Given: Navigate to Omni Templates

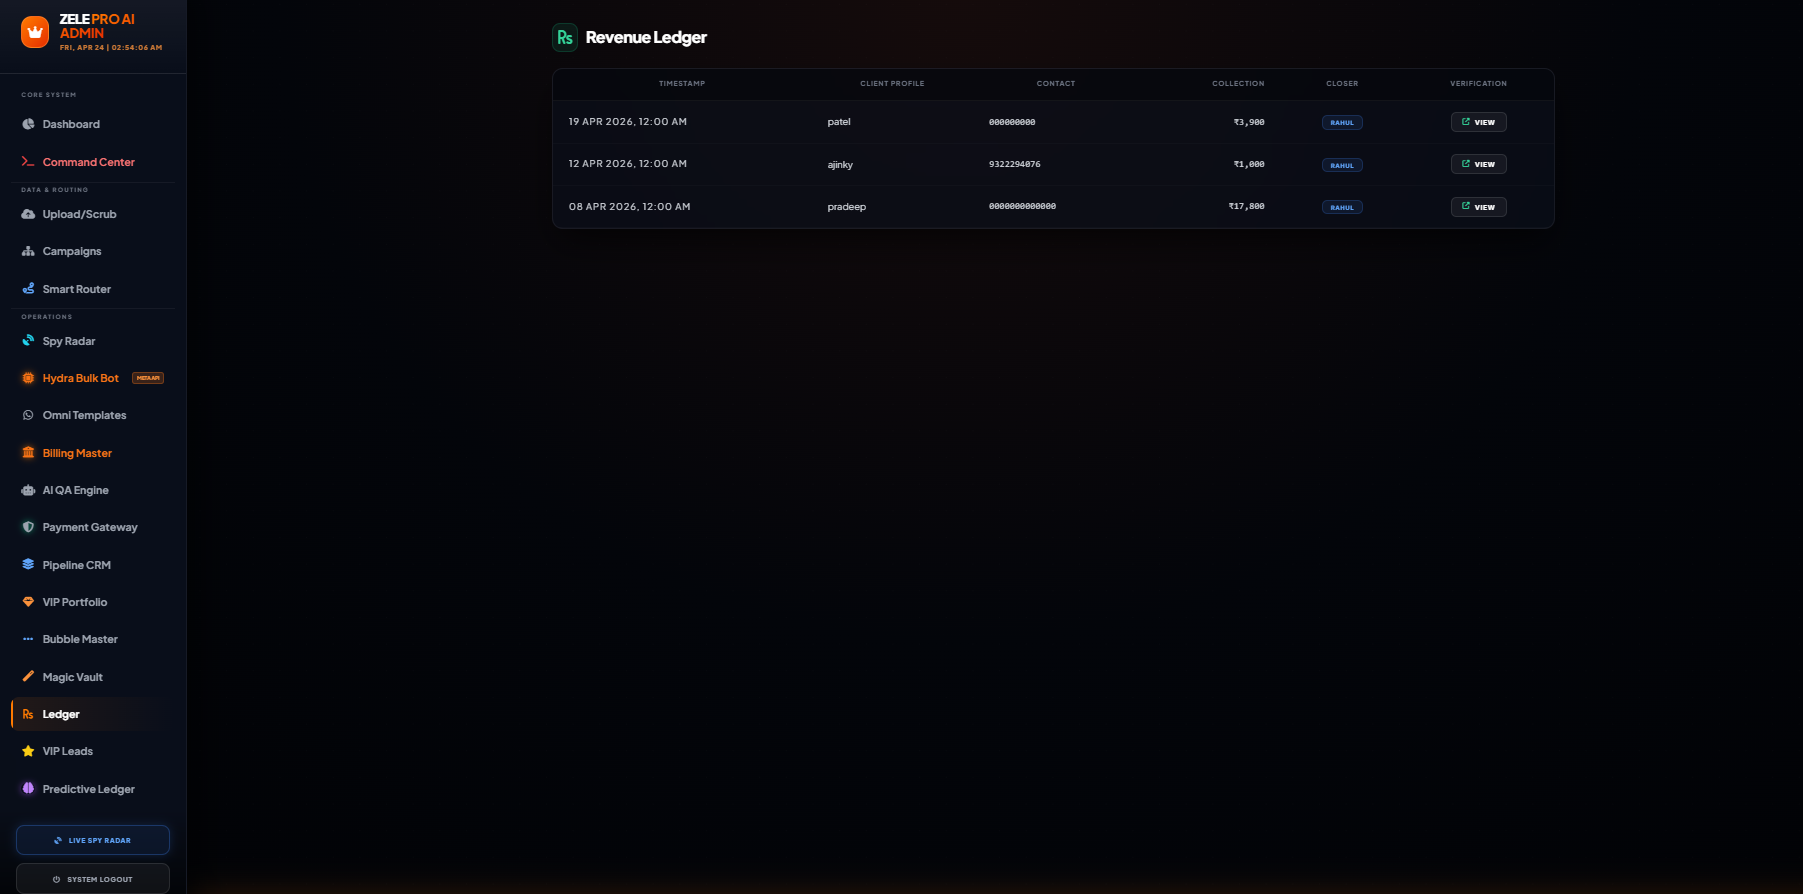Looking at the screenshot, I should 93,415.
